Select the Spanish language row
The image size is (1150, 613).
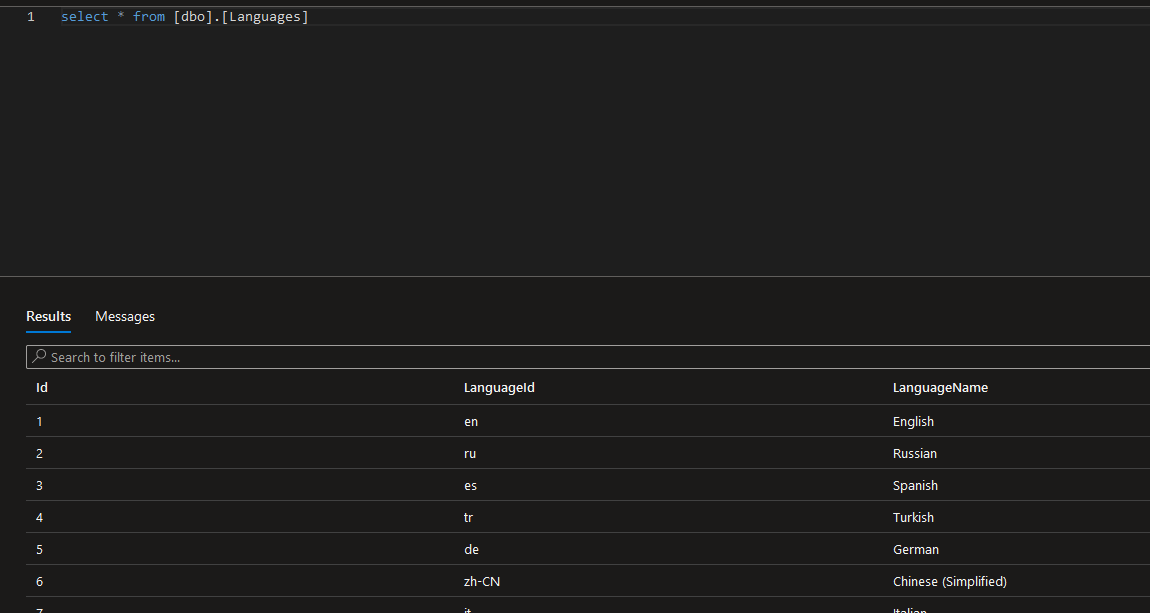(x=915, y=485)
